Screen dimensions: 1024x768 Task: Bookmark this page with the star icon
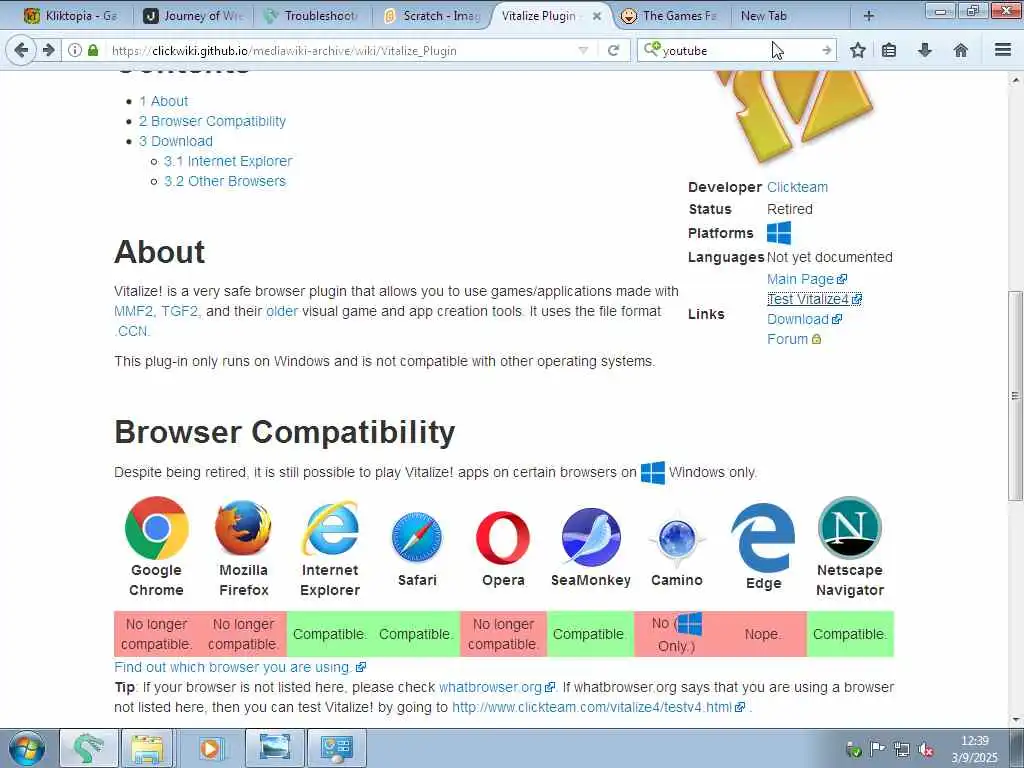857,50
